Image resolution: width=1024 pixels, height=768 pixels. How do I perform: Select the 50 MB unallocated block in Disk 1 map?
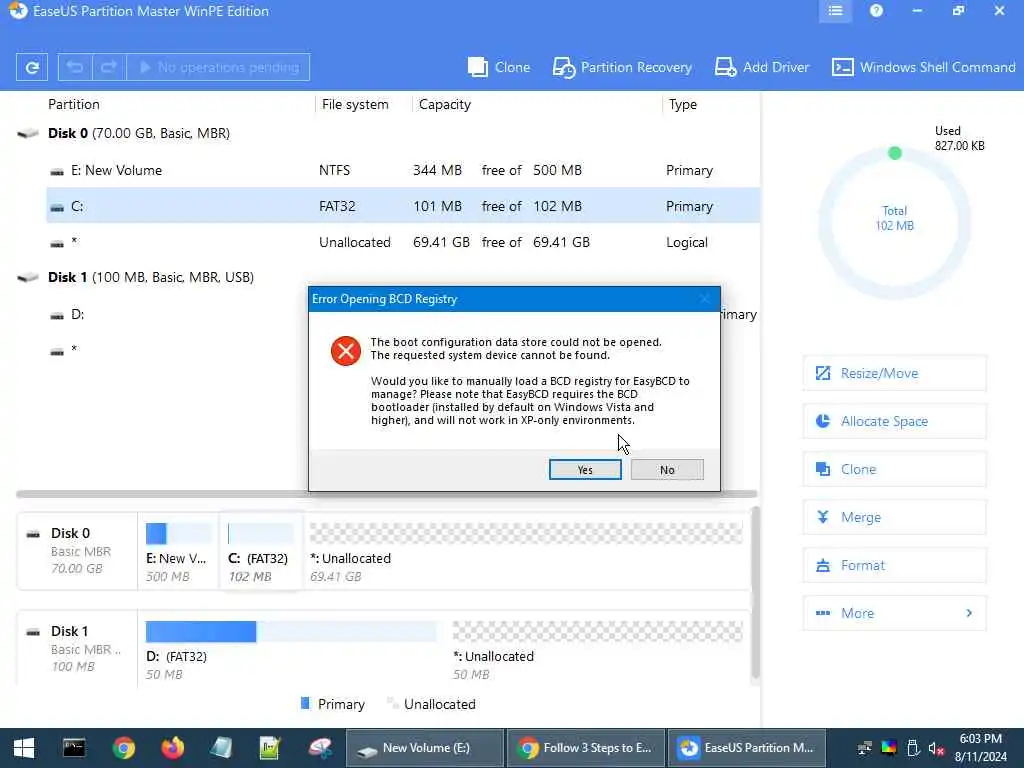click(x=598, y=650)
